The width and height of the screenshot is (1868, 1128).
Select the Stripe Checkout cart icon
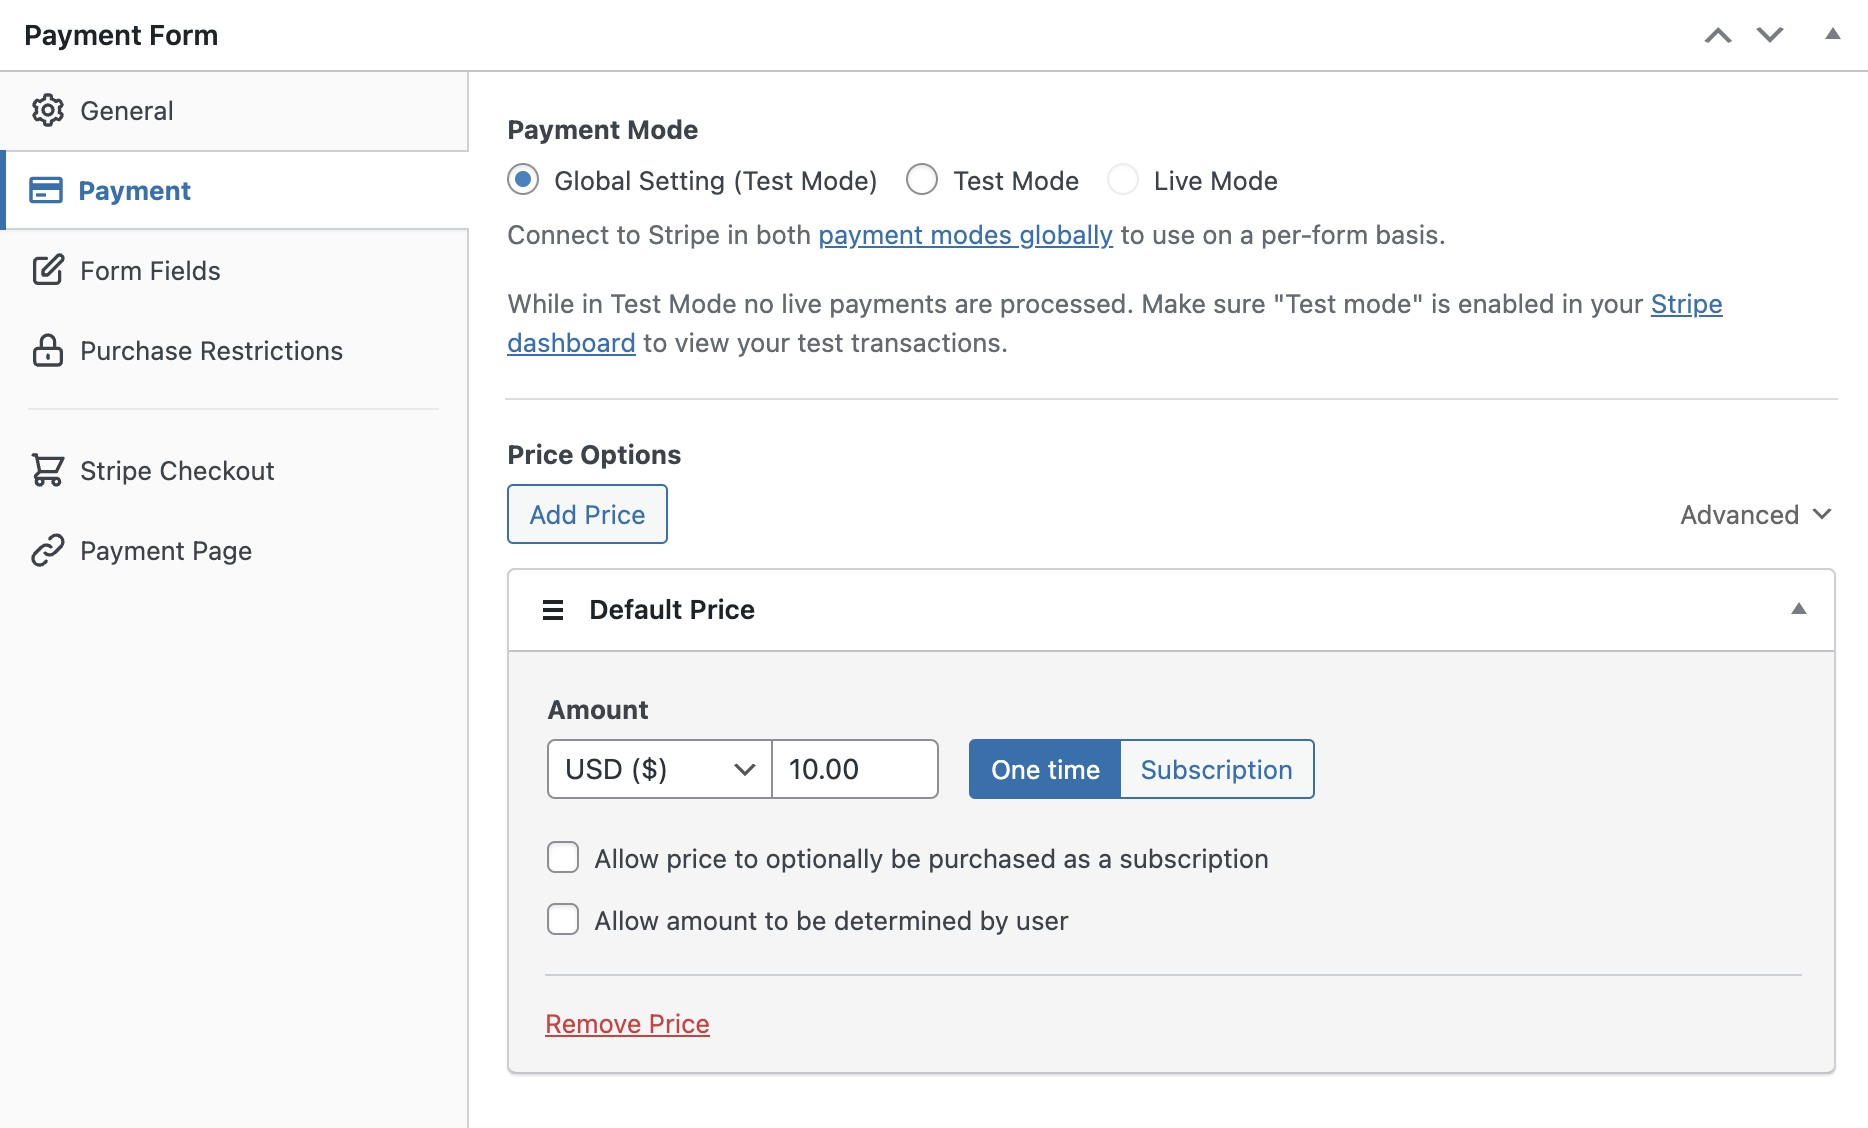tap(48, 470)
